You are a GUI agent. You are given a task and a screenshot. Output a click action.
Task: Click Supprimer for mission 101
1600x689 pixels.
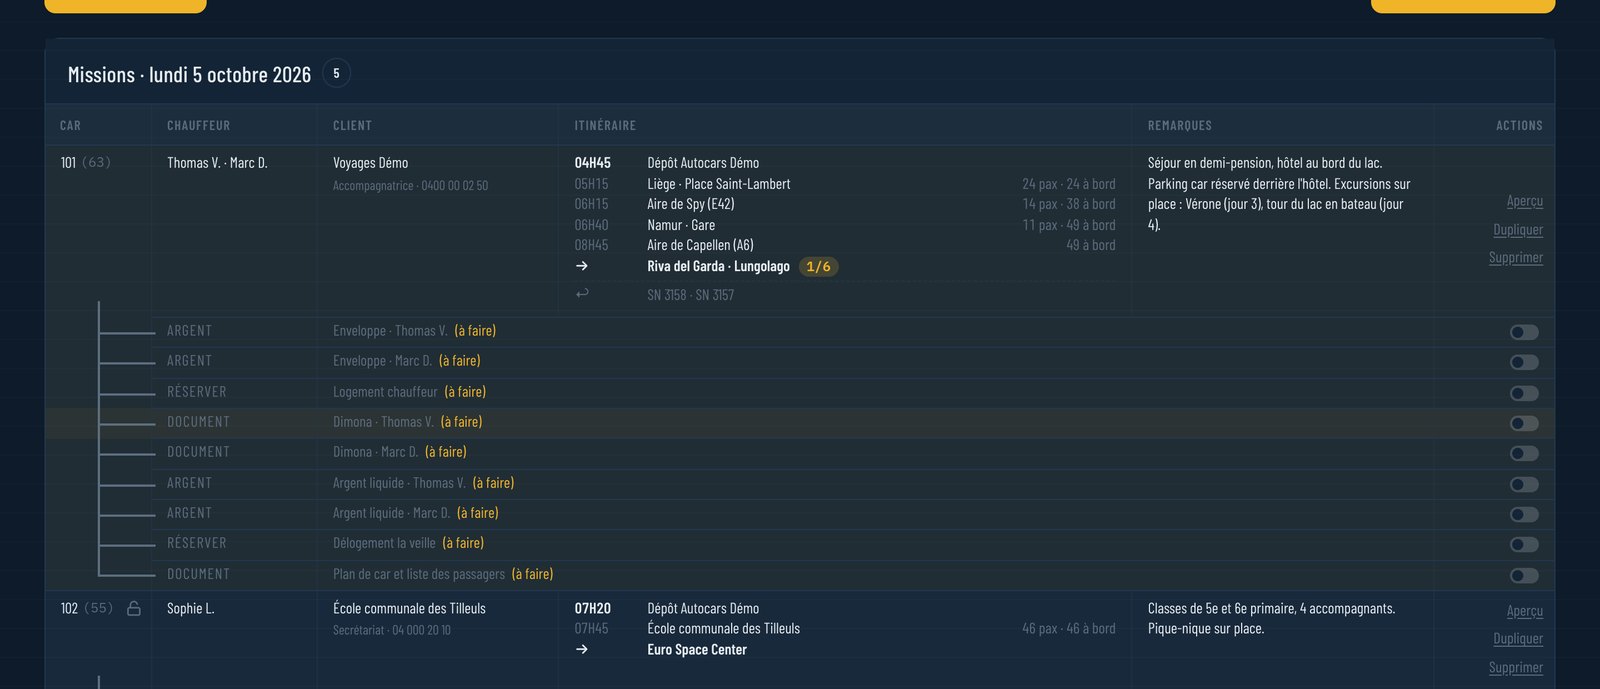(1516, 257)
